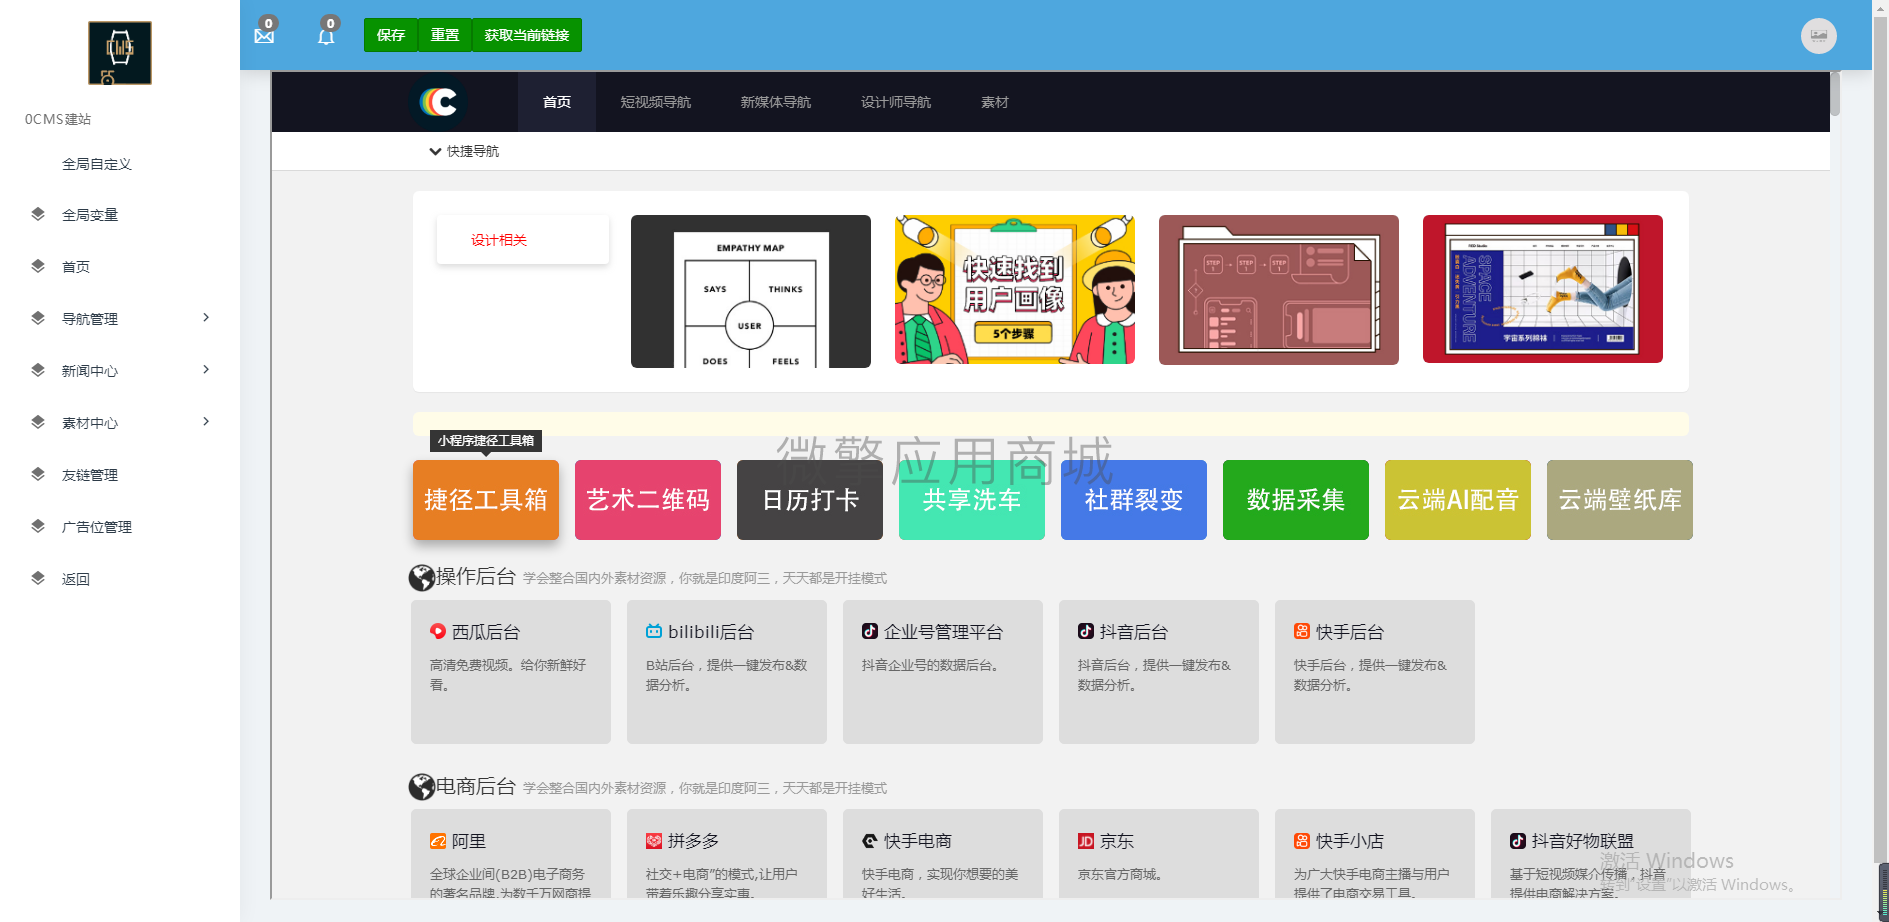The image size is (1889, 922).
Task: Collapse the 快捷导航 section chevron
Action: click(x=435, y=152)
